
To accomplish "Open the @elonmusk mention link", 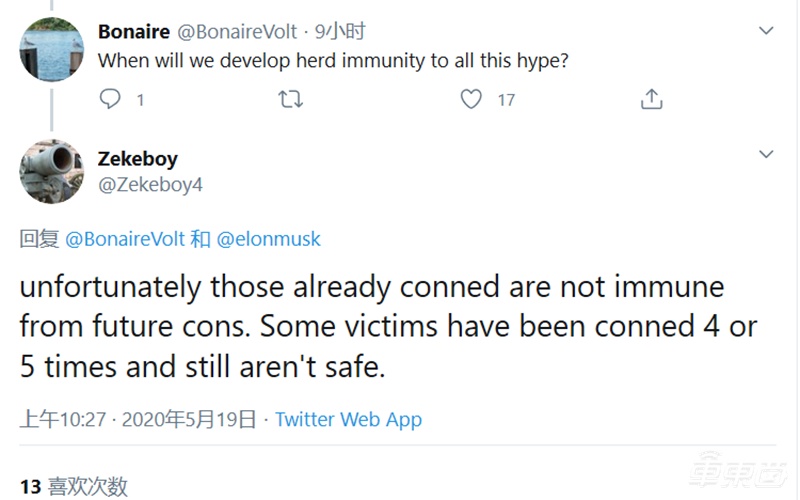I will click(x=269, y=240).
